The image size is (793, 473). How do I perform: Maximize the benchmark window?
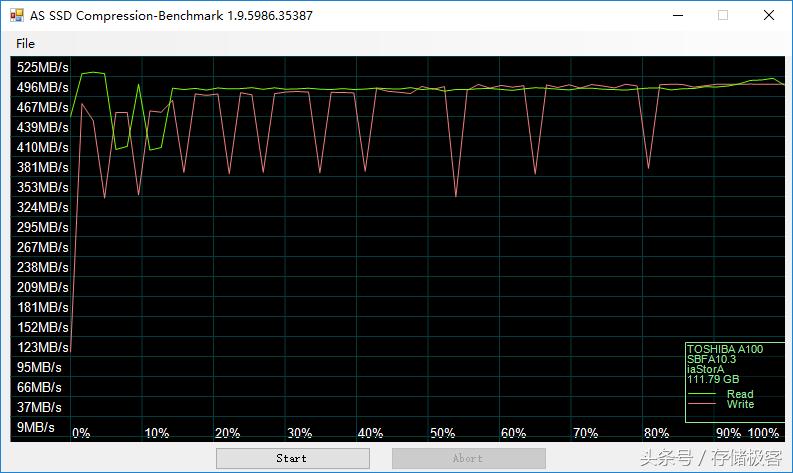(723, 15)
